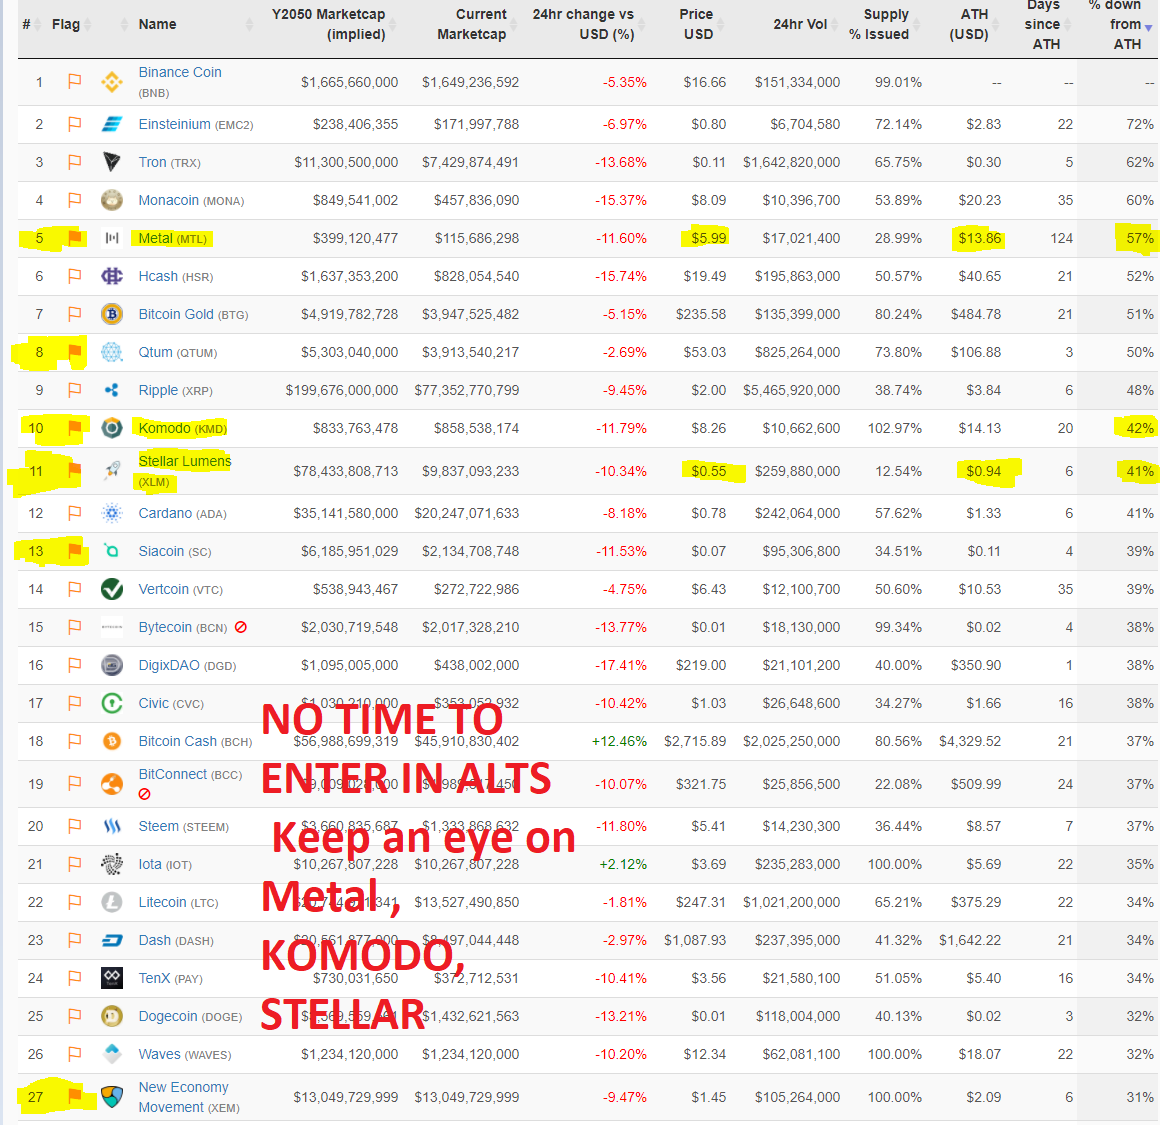
Task: Click the Waves logo icon
Action: (x=112, y=1054)
